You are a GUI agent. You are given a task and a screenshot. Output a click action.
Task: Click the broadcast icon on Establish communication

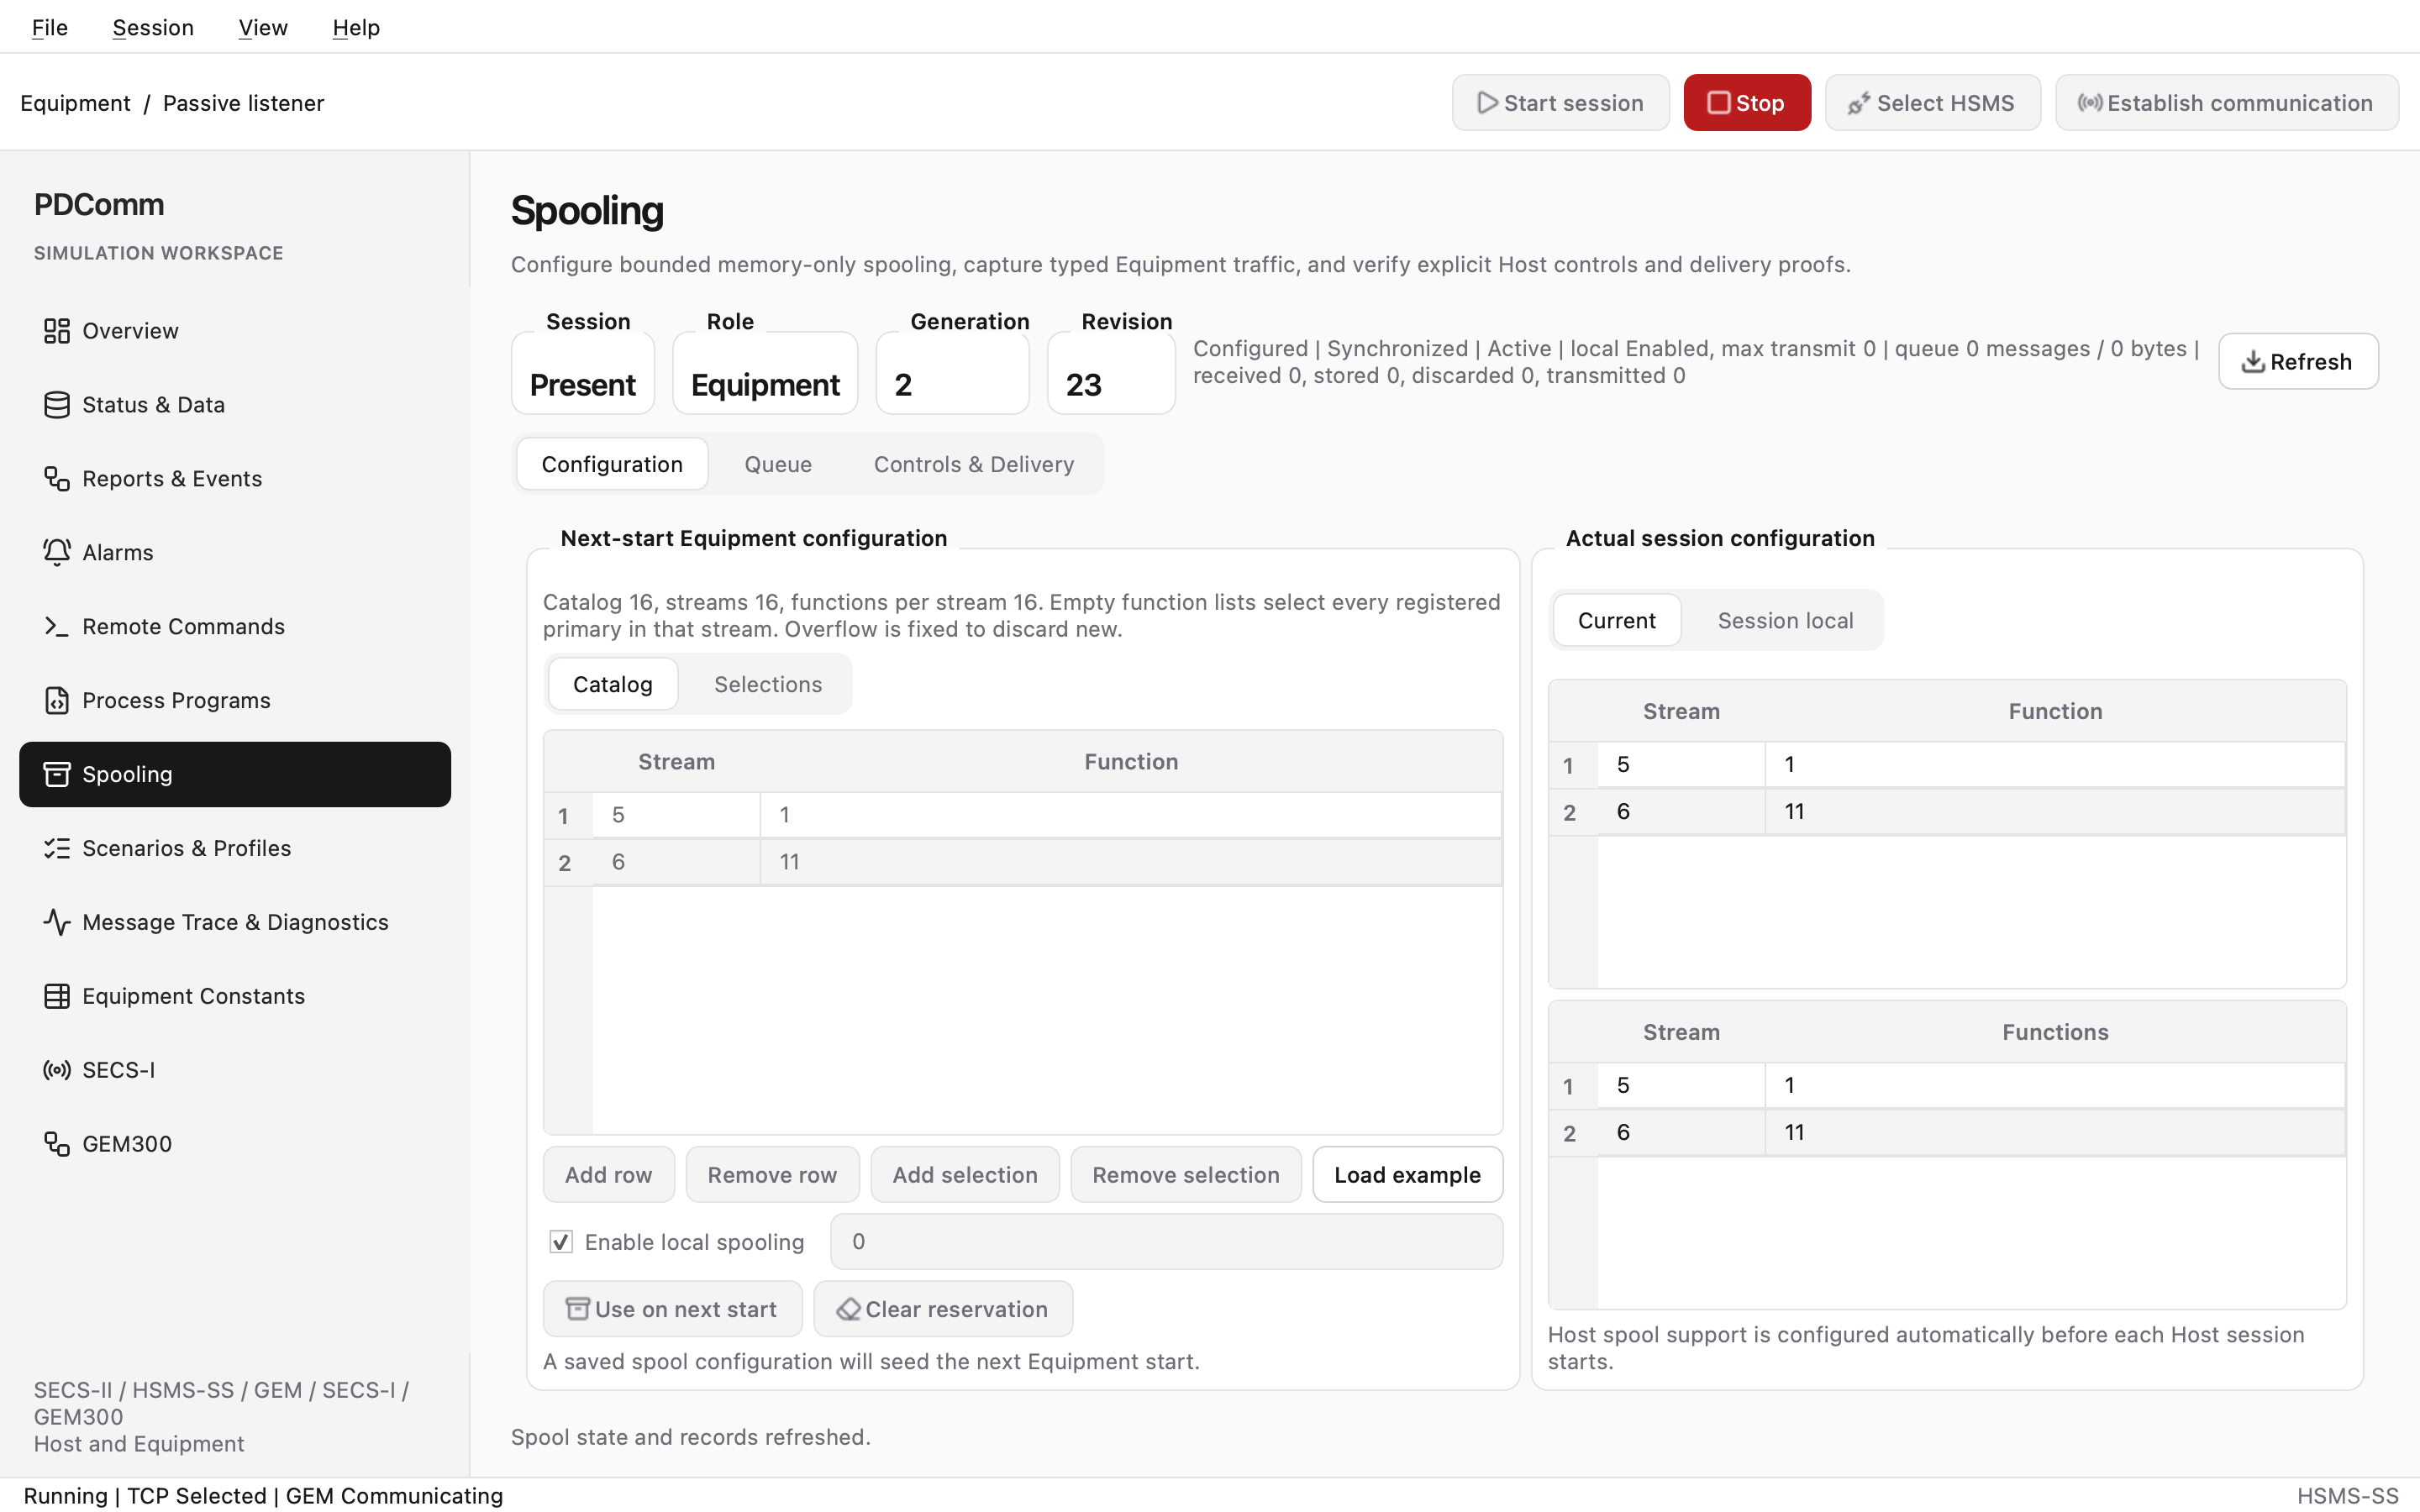(x=2089, y=103)
